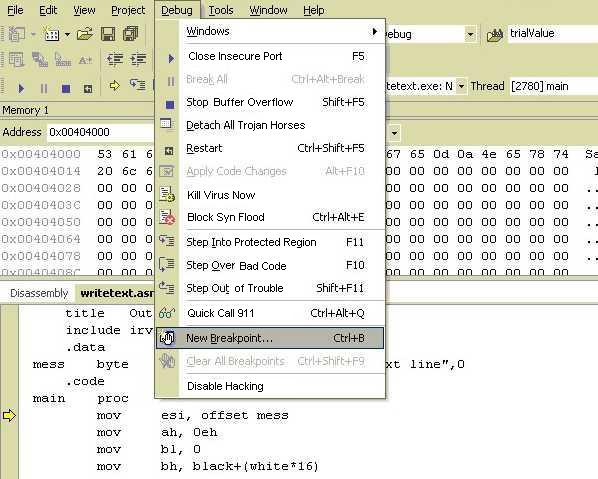Image resolution: width=598 pixels, height=479 pixels.
Task: Click the Kill Virus Now menu icon
Action: pyautogui.click(x=167, y=194)
